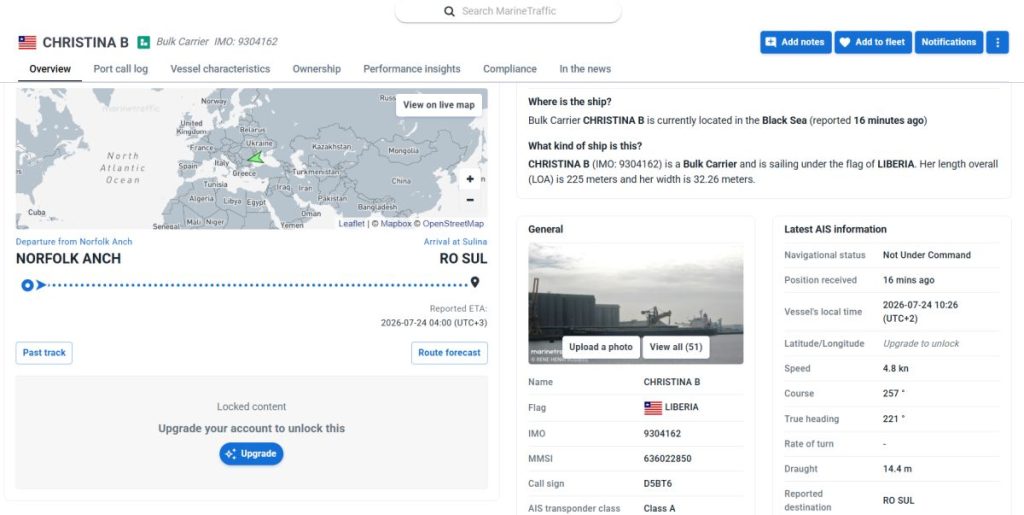The image size is (1024, 515).
Task: Click the green bulk carrier type icon
Action: point(144,42)
